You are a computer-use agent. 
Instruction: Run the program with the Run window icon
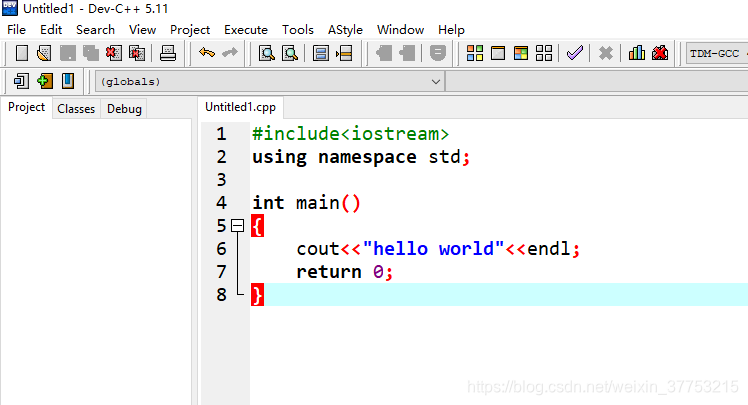[498, 53]
